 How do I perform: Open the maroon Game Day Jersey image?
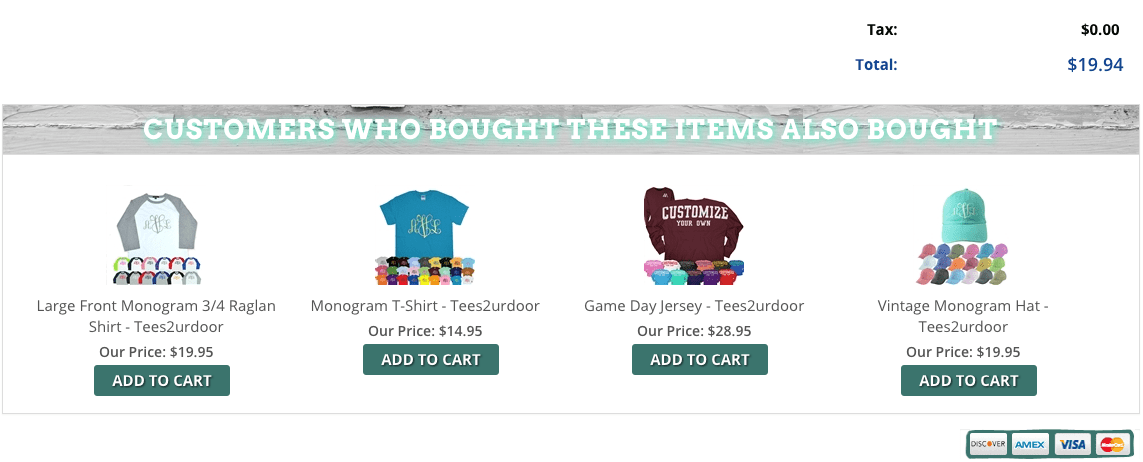tap(695, 235)
